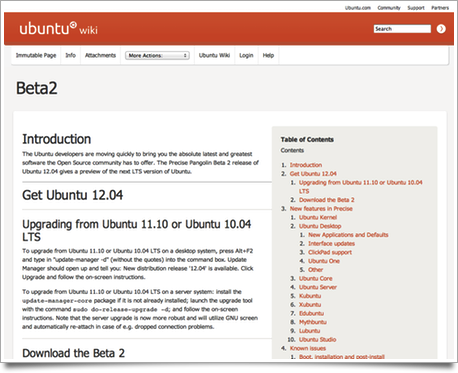Open the Attachments menu item
458x373 pixels.
(100, 55)
